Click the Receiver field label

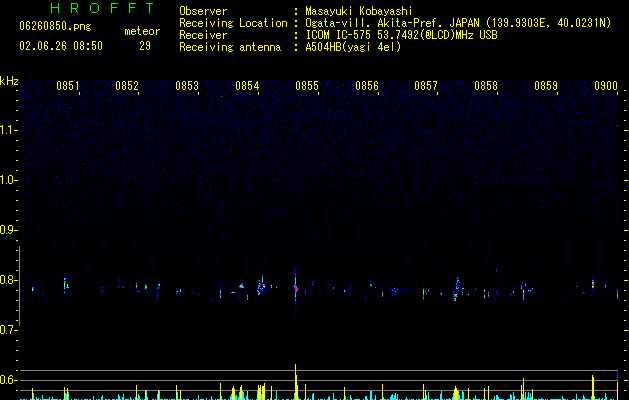(203, 35)
